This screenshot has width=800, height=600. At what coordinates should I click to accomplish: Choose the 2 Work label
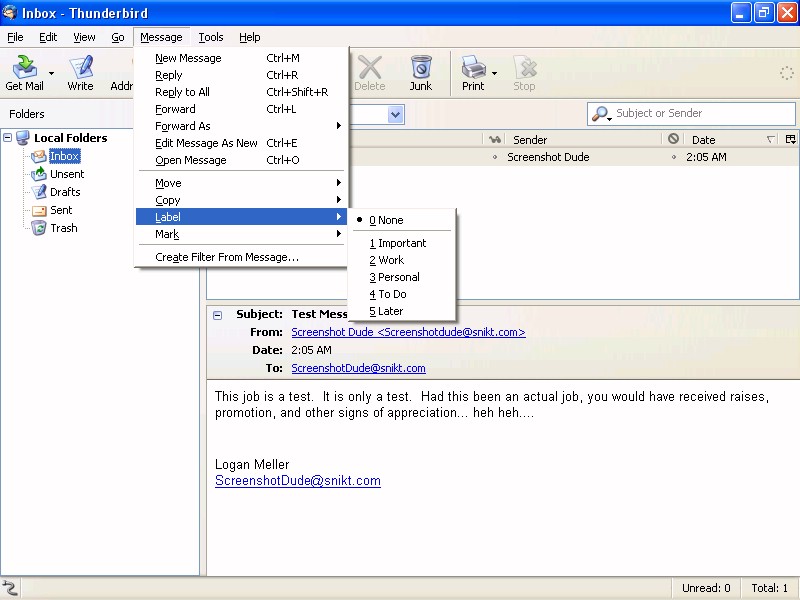pyautogui.click(x=401, y=260)
